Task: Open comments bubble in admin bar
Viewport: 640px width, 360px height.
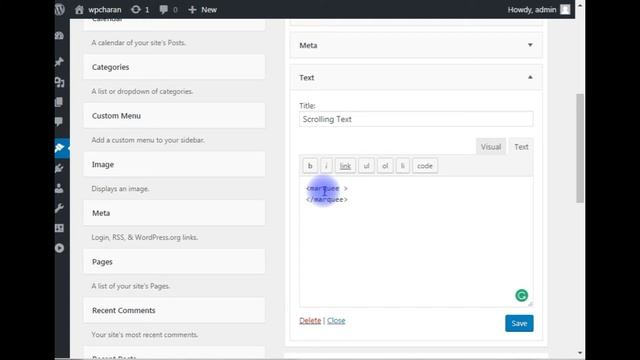Action: [169, 9]
